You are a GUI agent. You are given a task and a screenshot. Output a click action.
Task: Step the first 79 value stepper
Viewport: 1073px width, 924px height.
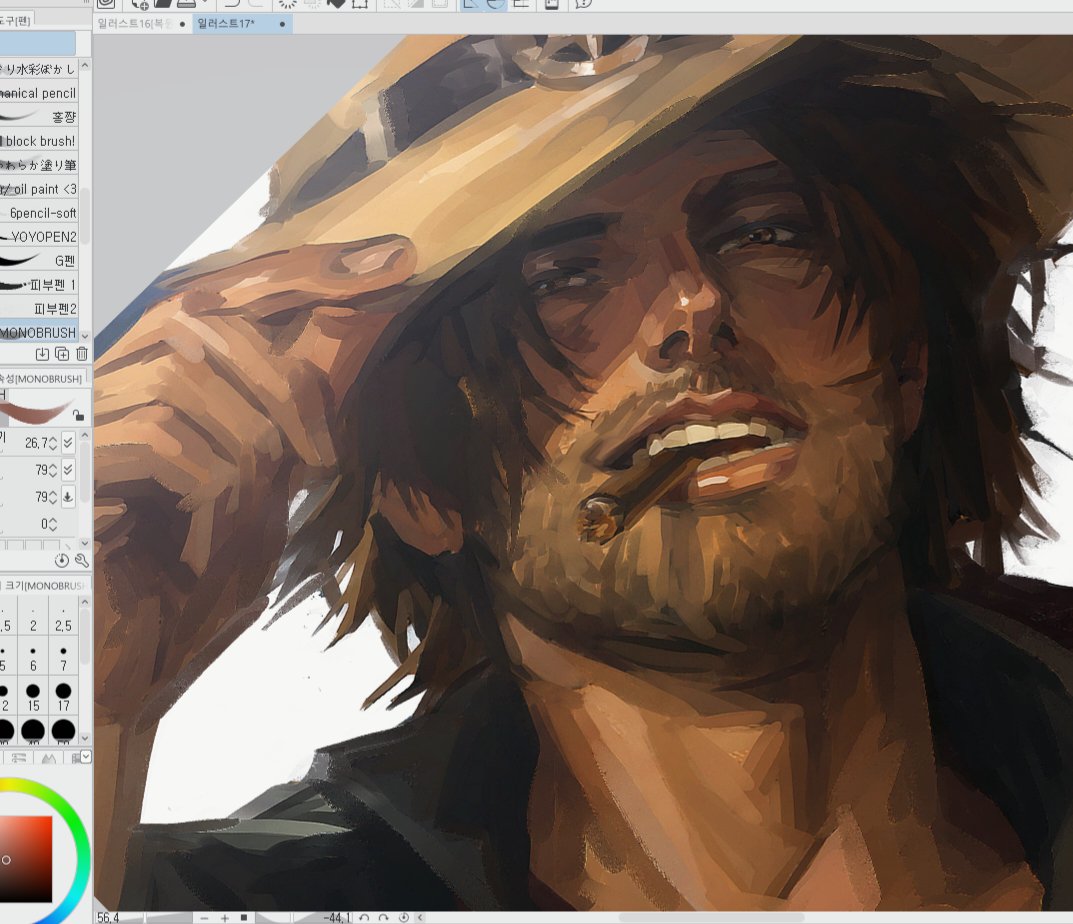pos(53,470)
